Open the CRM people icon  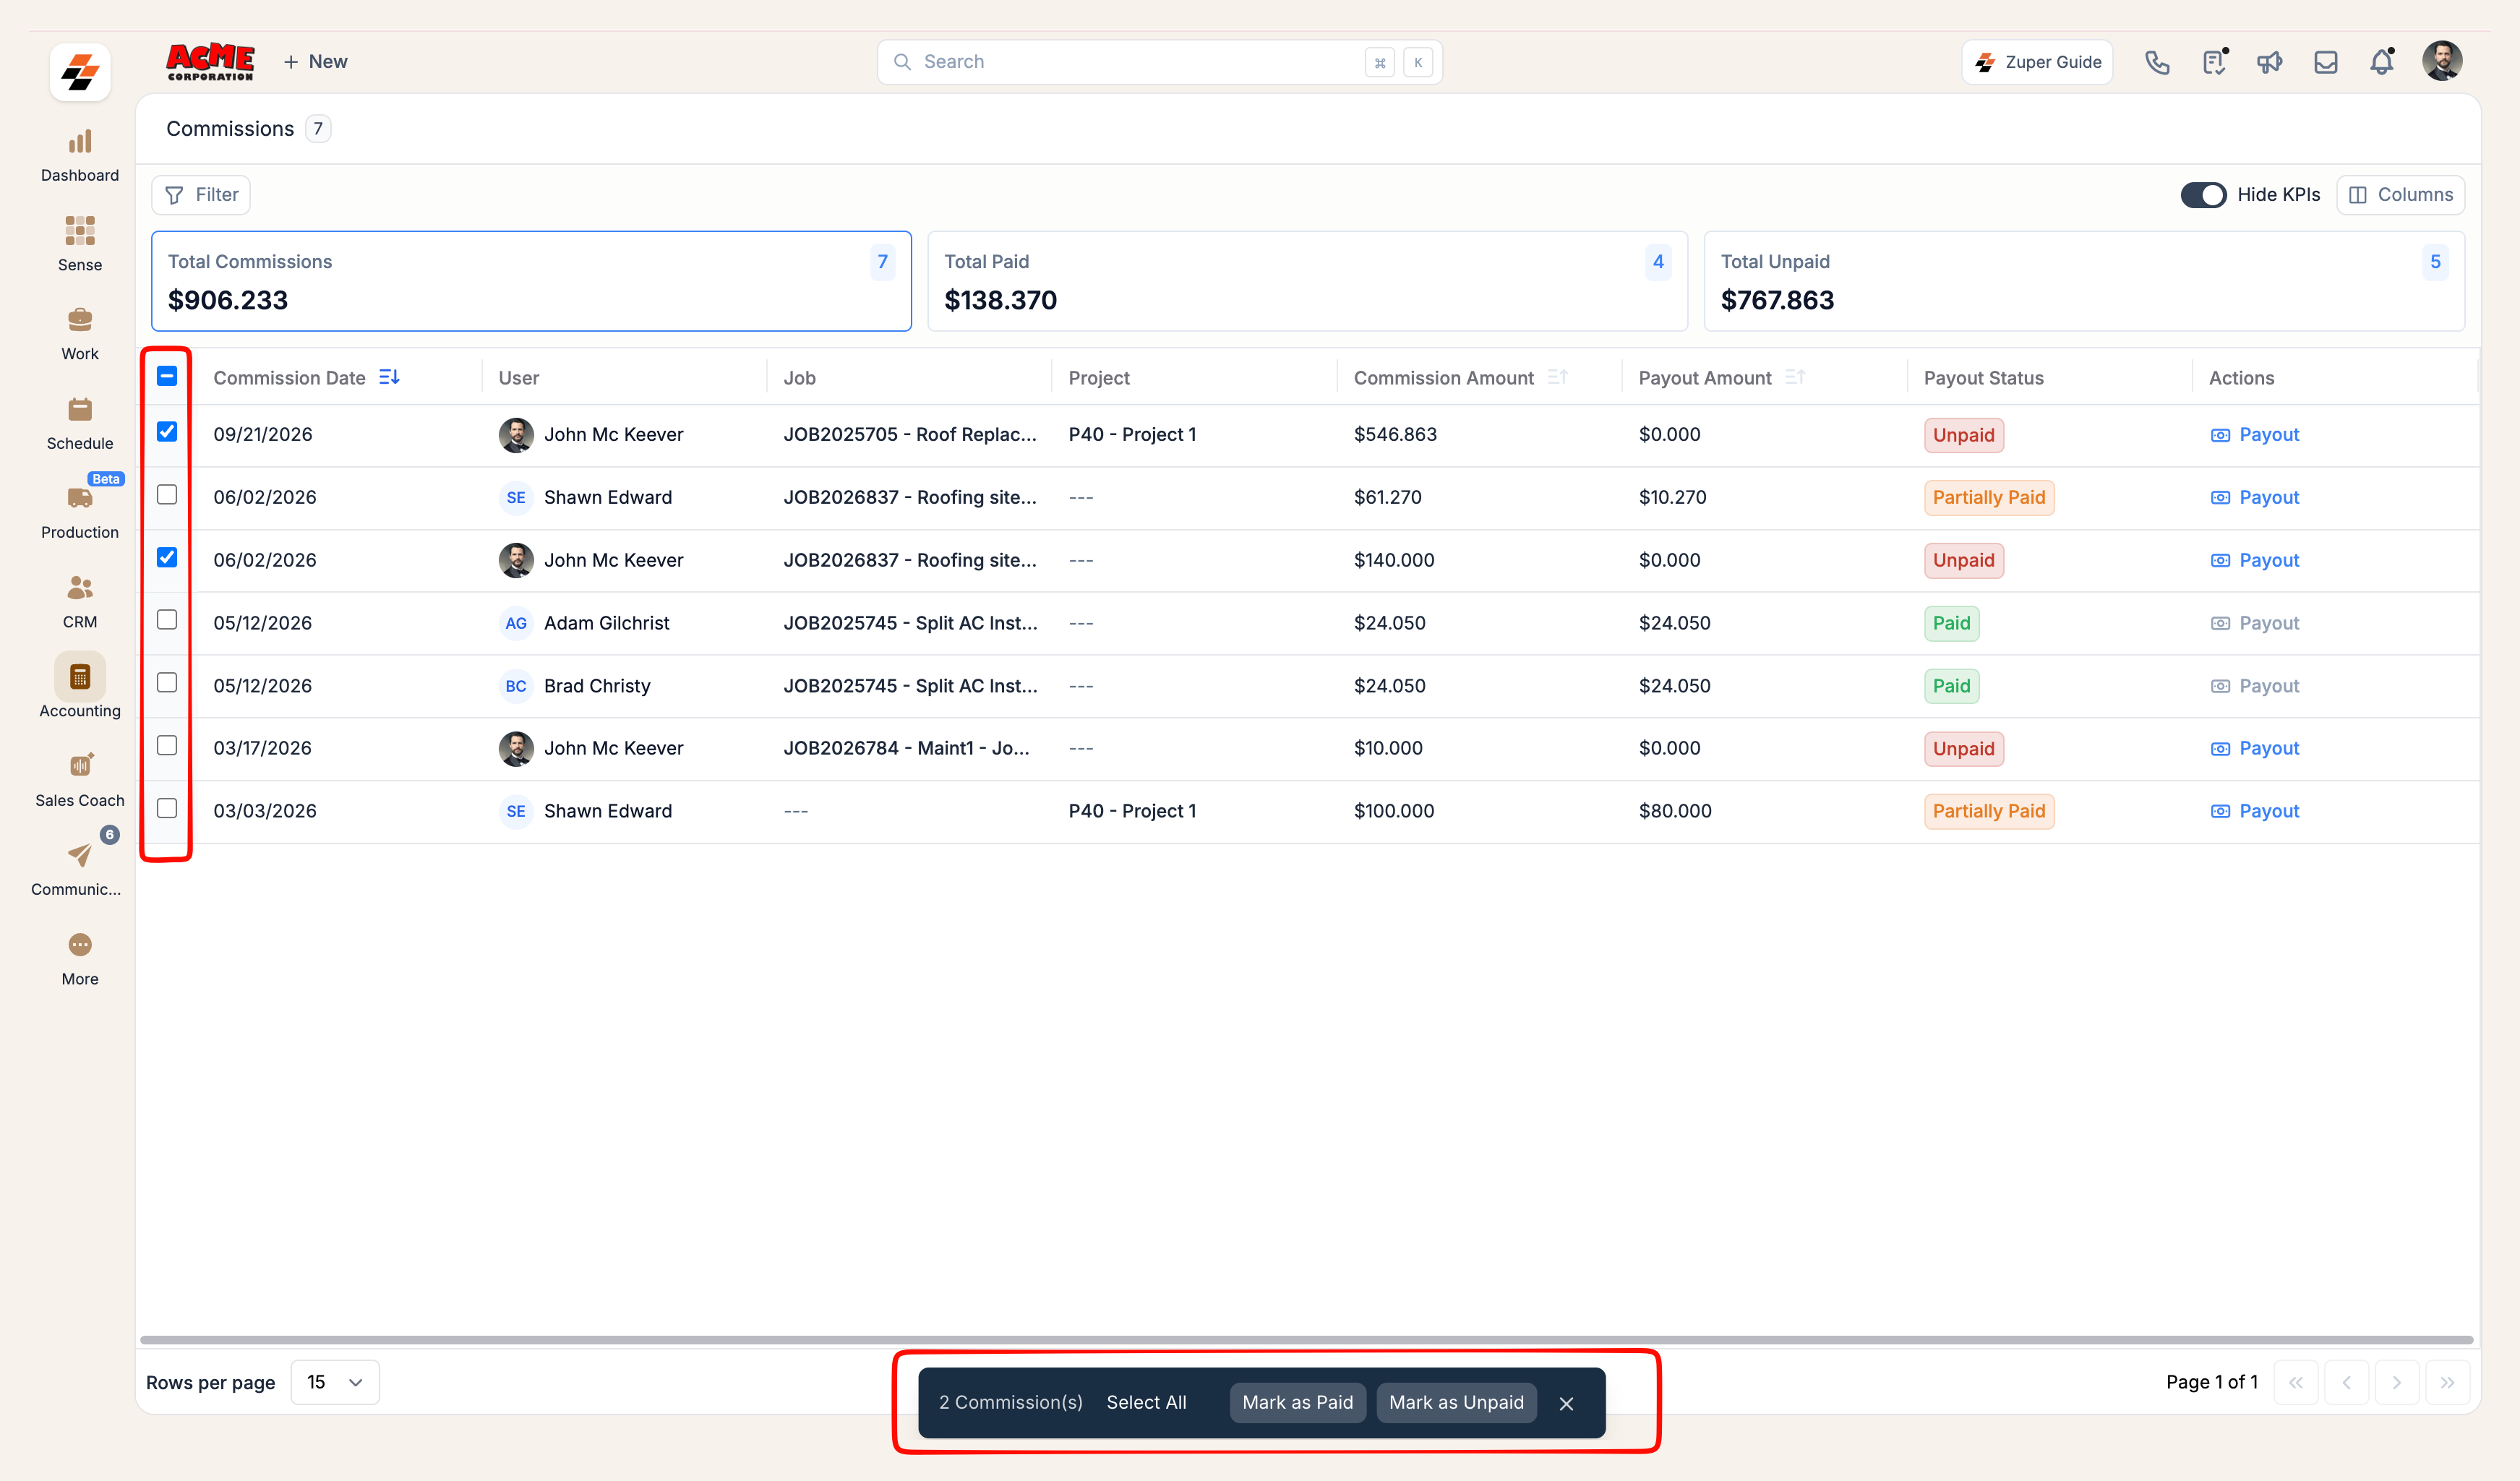pos(80,587)
